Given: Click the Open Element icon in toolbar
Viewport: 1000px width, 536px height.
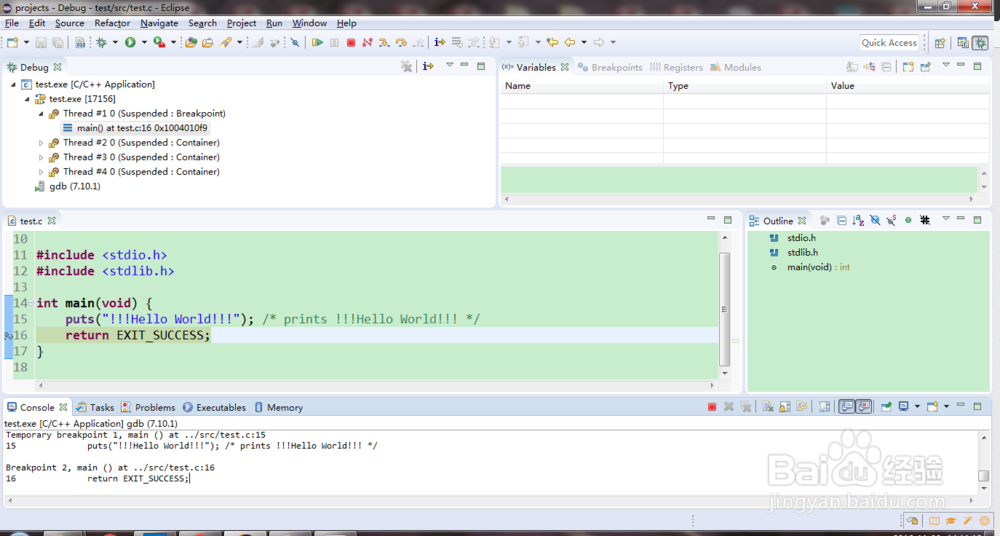Looking at the screenshot, I should (191, 43).
